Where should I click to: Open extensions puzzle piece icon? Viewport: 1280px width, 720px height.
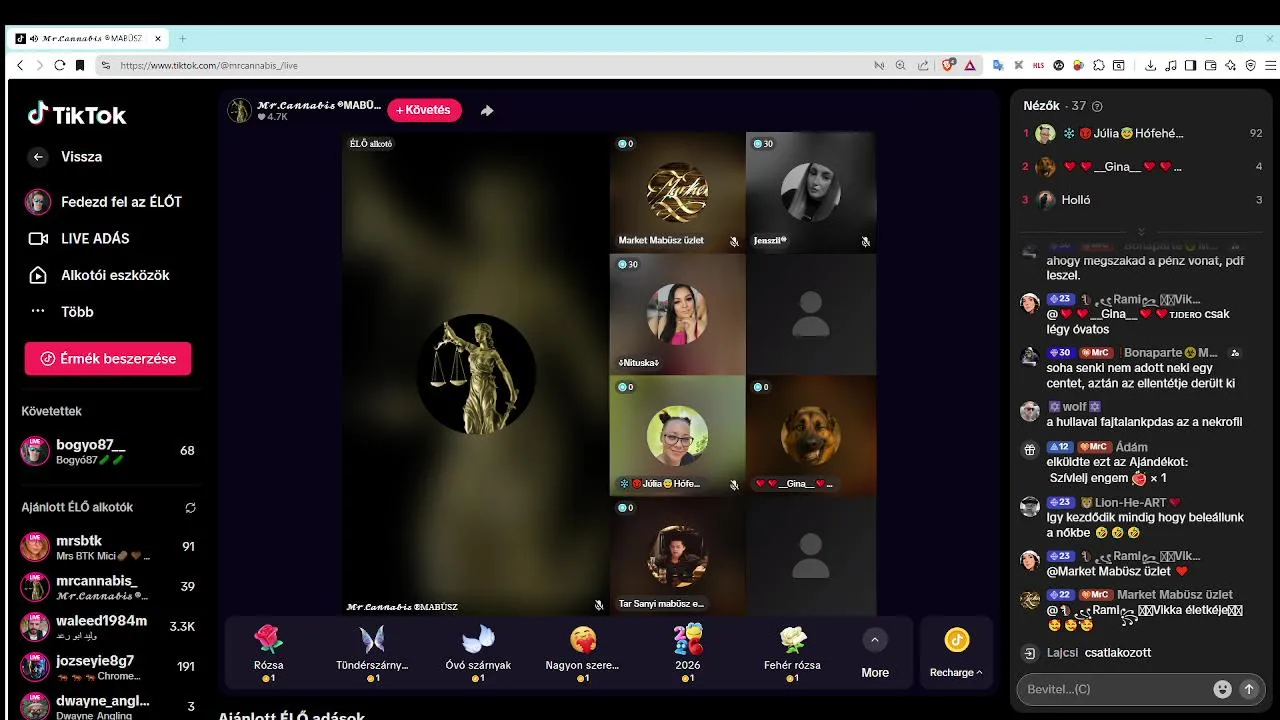pos(1099,65)
